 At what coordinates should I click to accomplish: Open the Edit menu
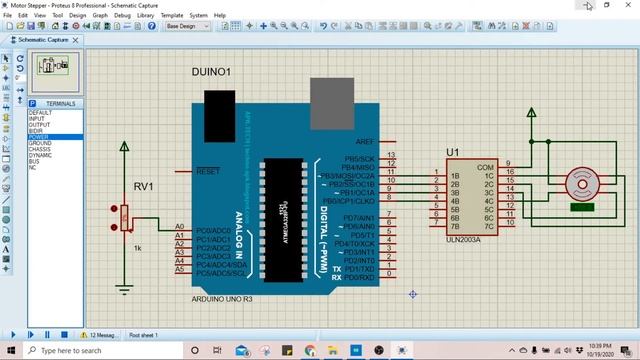pos(23,15)
